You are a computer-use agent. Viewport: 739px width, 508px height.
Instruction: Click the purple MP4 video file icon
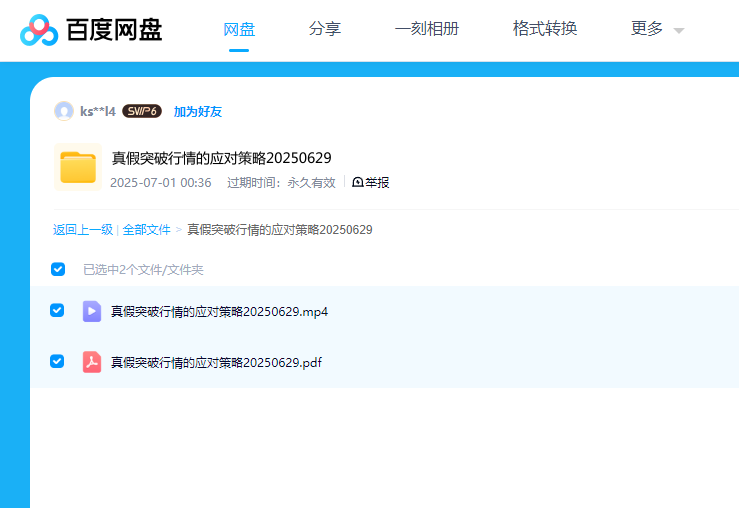(x=92, y=311)
